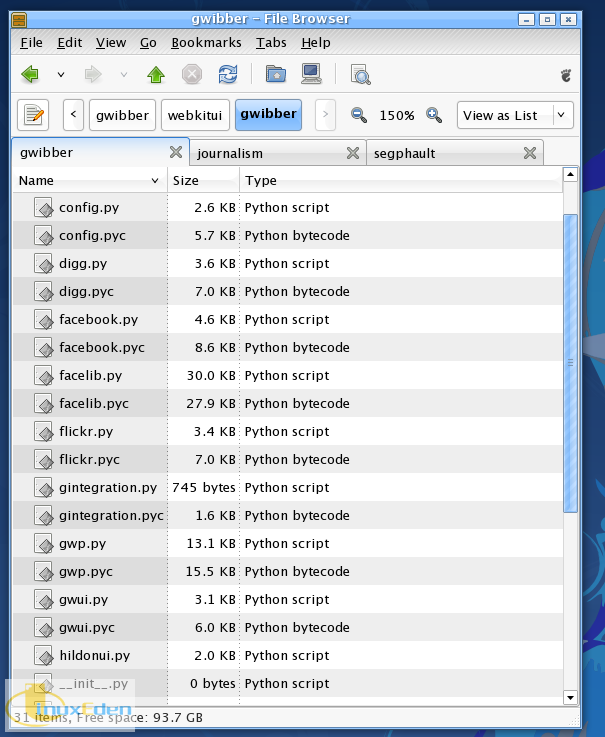Select the config.py file icon
The image size is (605, 737).
coord(44,208)
